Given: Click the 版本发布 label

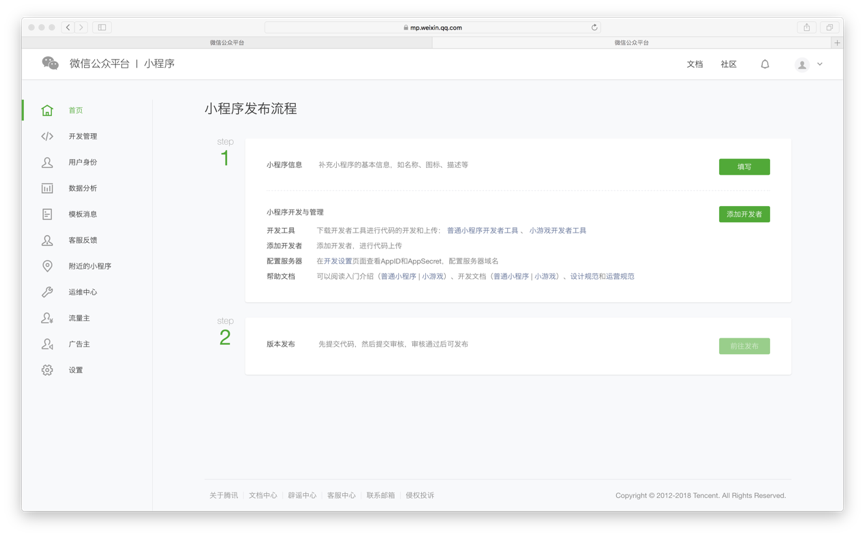Looking at the screenshot, I should (281, 344).
